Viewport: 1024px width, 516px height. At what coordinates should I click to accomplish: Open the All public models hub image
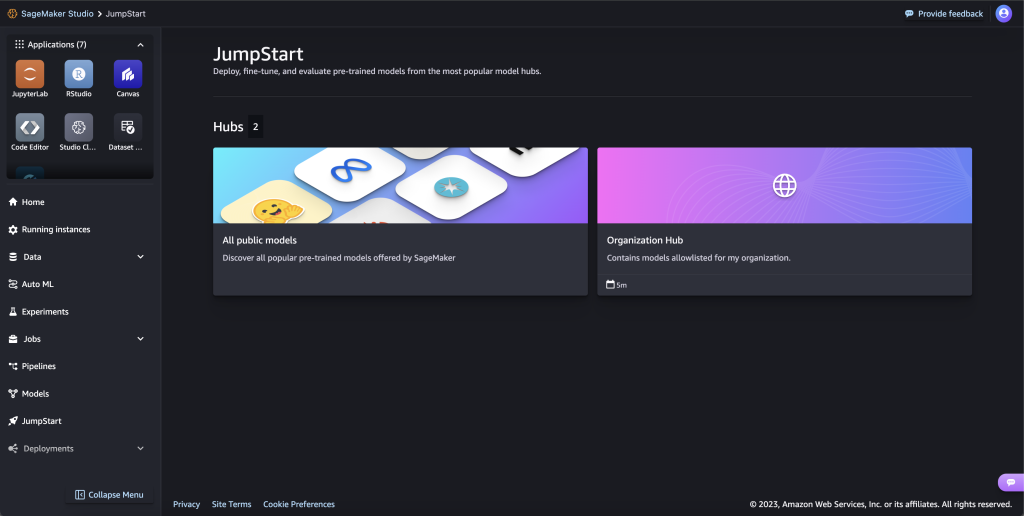point(400,185)
